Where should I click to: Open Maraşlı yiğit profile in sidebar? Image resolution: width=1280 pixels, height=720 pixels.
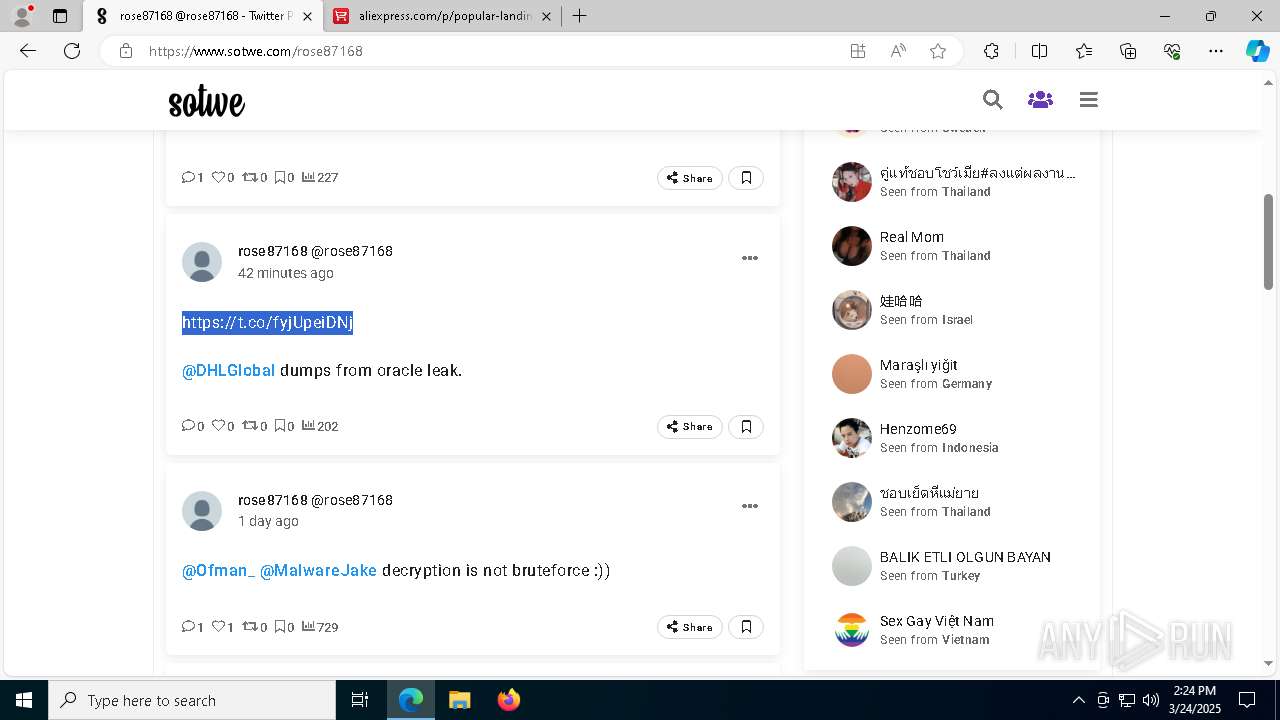918,365
